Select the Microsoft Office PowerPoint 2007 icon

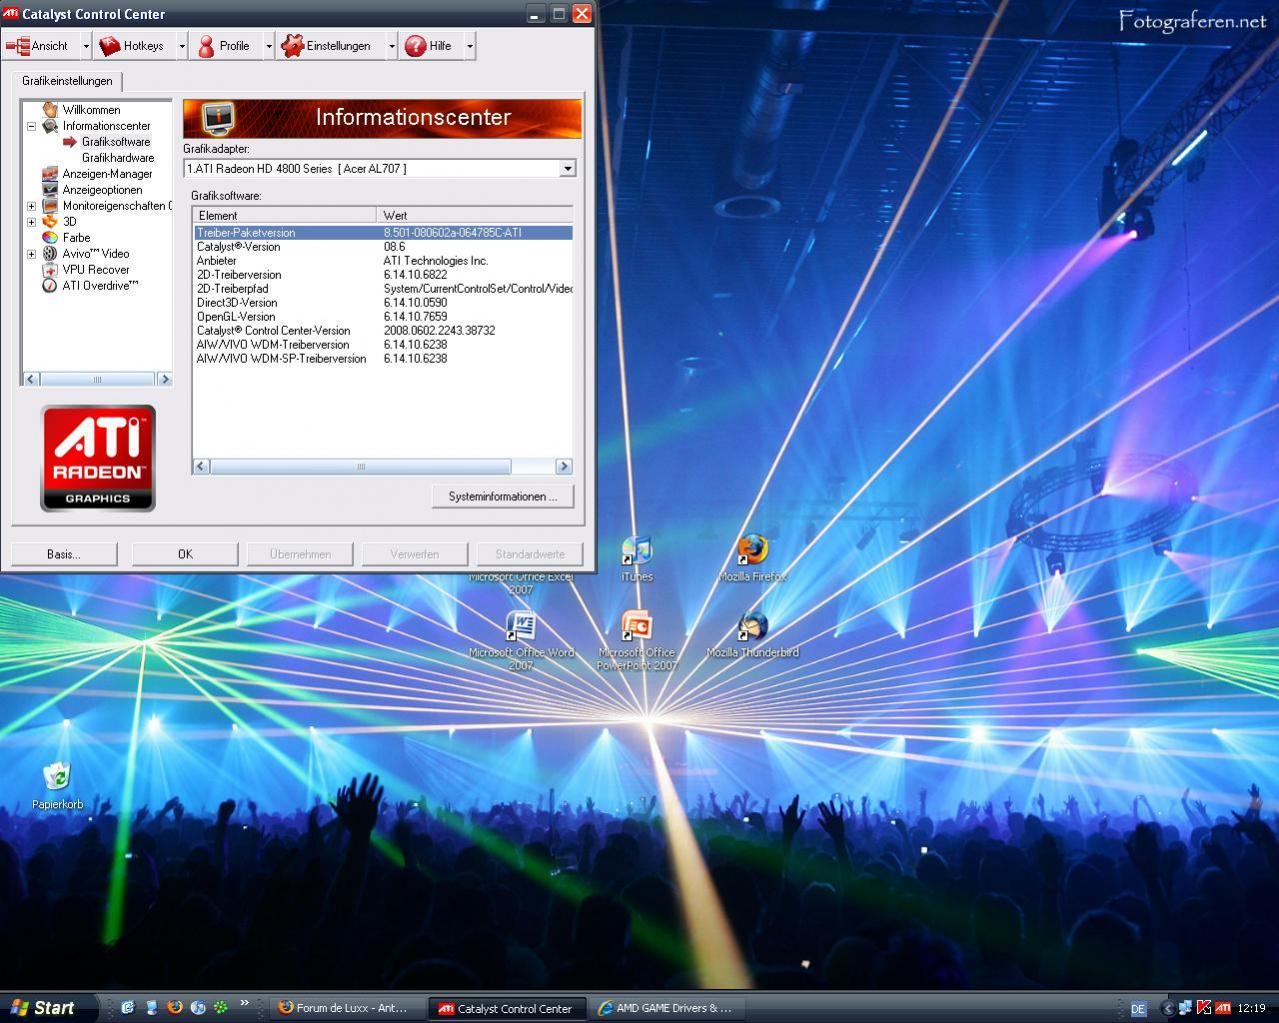[x=637, y=641]
